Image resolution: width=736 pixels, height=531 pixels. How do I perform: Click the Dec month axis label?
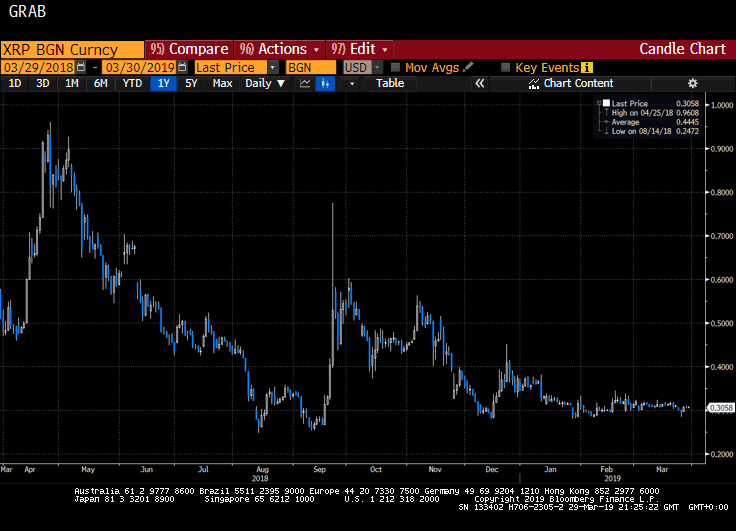coord(491,469)
